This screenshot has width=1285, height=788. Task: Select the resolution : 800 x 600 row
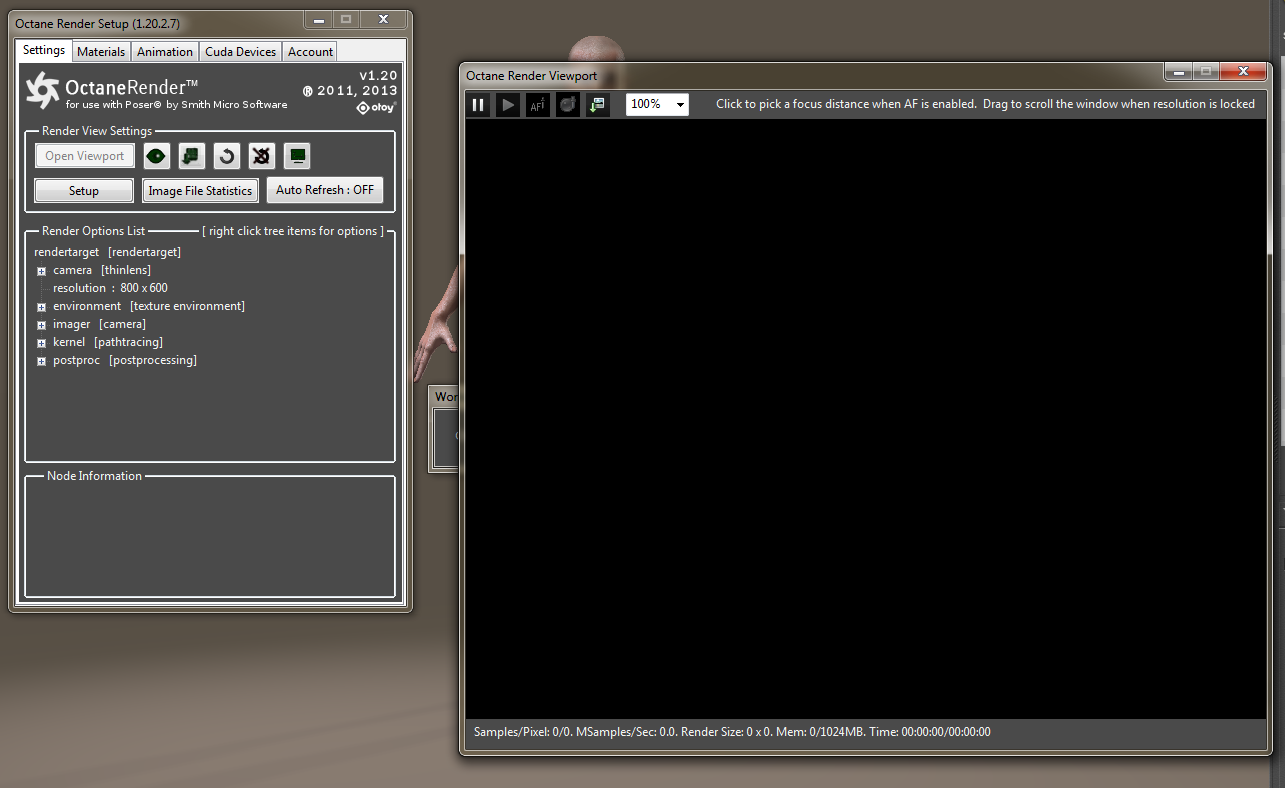[110, 288]
